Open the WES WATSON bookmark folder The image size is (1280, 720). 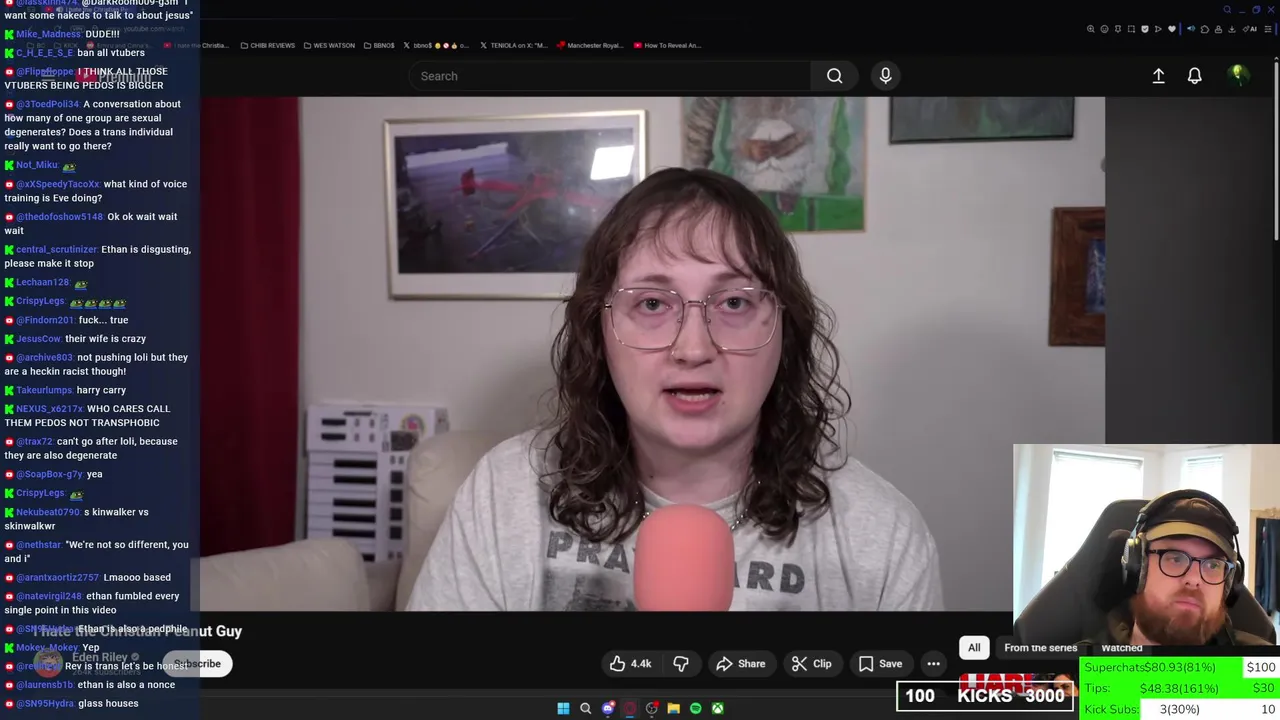pyautogui.click(x=327, y=45)
